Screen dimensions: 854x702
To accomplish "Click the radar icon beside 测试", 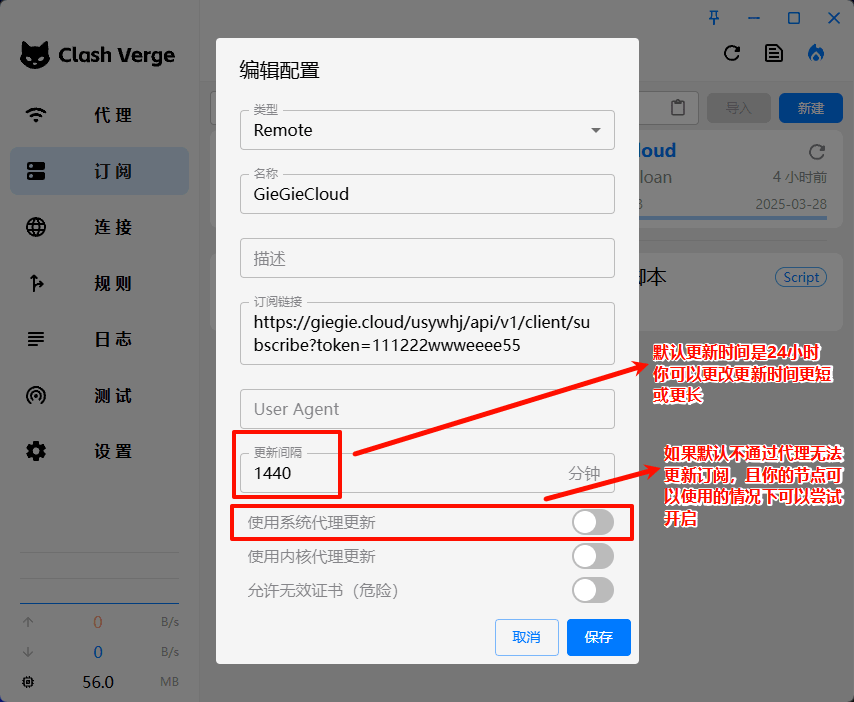I will pos(36,395).
